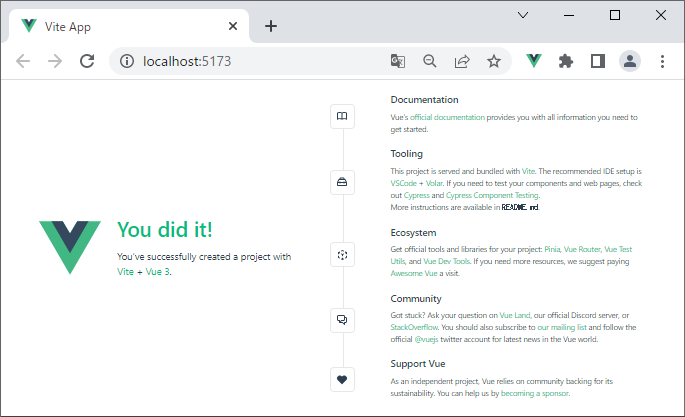View site information icon in address bar
685x417 pixels.
tap(127, 61)
